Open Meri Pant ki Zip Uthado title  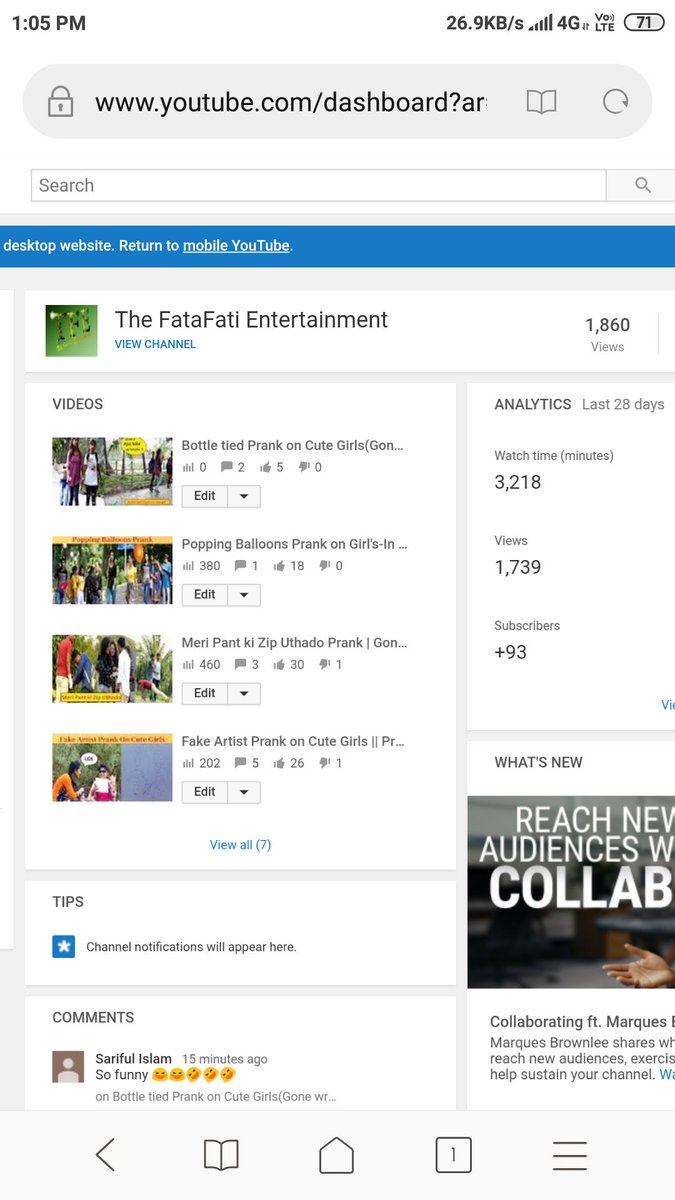294,643
